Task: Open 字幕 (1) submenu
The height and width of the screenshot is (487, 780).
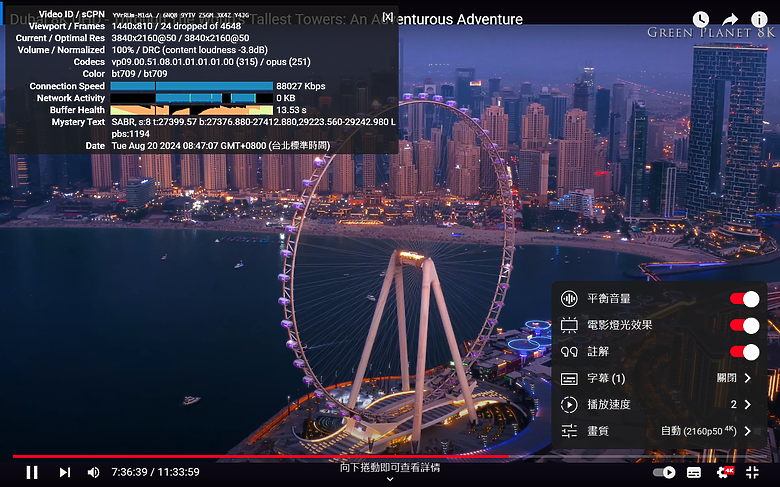Action: [x=660, y=378]
